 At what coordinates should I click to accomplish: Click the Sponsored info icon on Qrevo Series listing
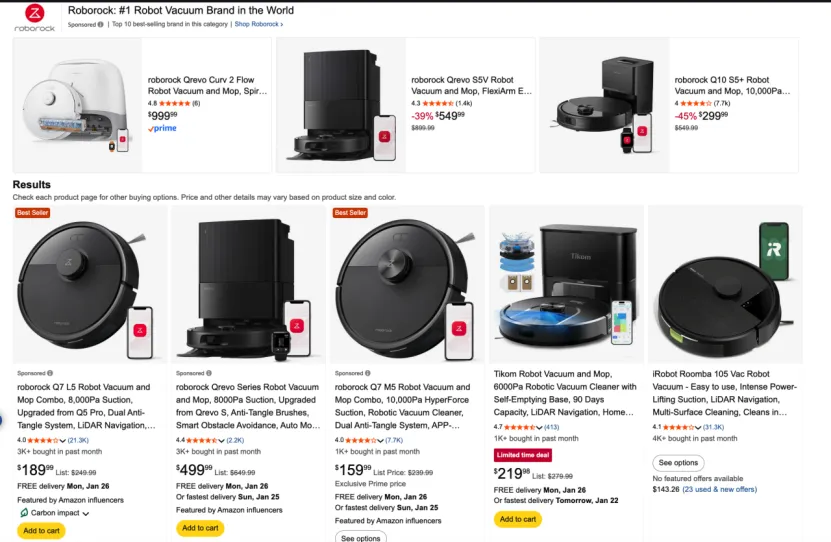[x=209, y=373]
